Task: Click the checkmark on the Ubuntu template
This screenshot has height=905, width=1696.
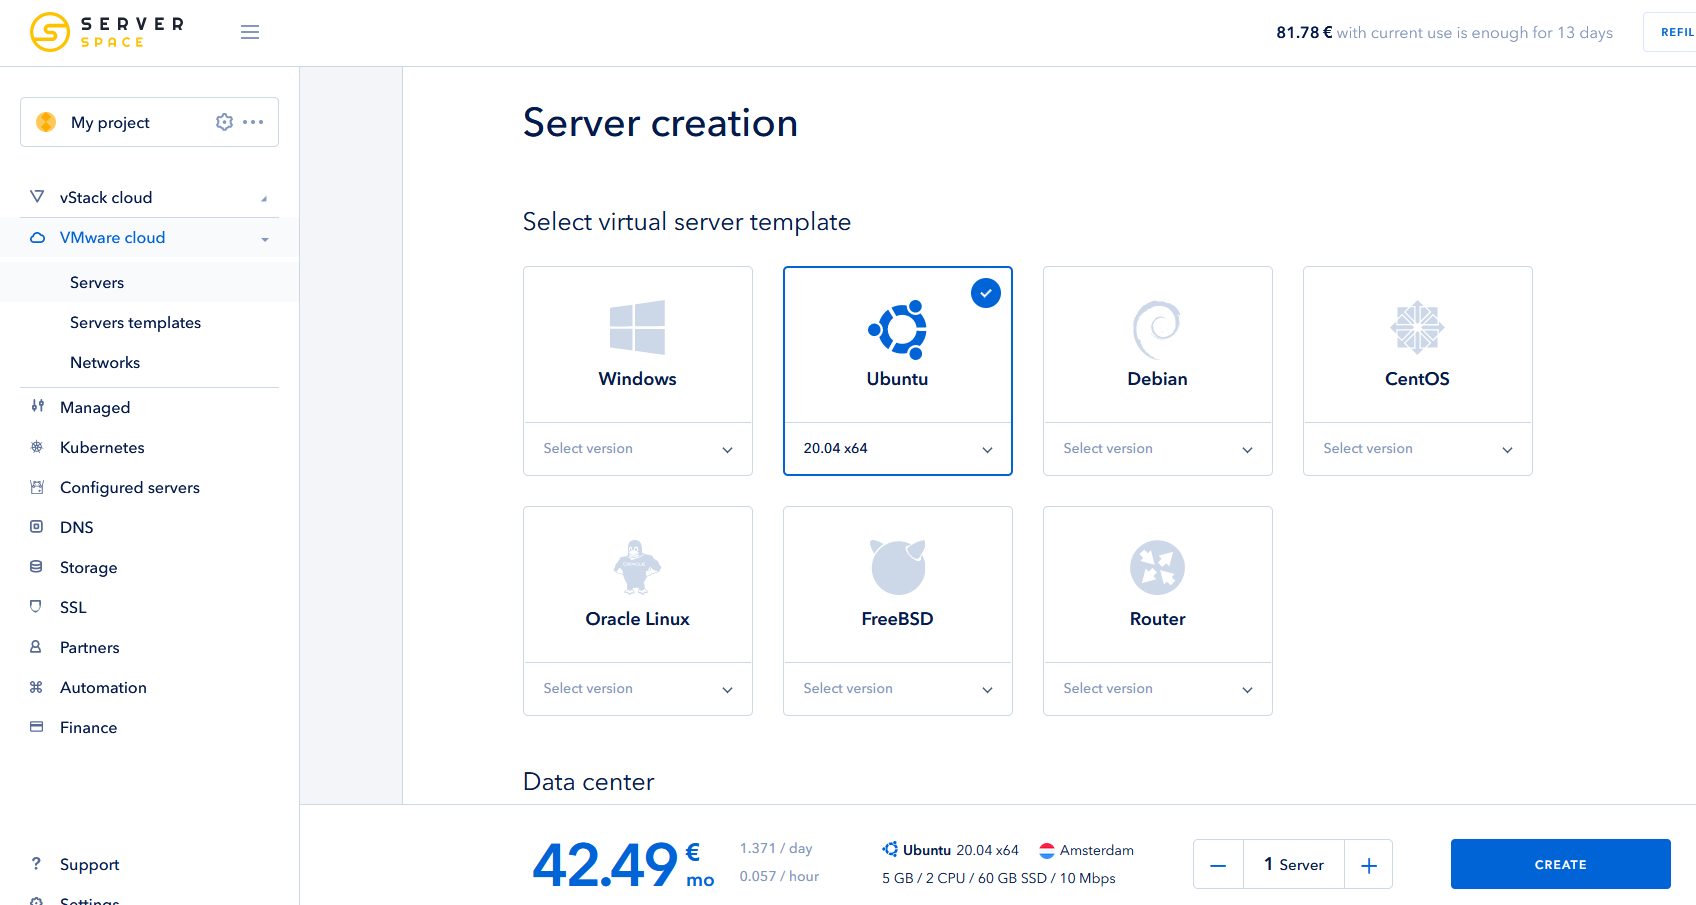Action: [x=986, y=293]
